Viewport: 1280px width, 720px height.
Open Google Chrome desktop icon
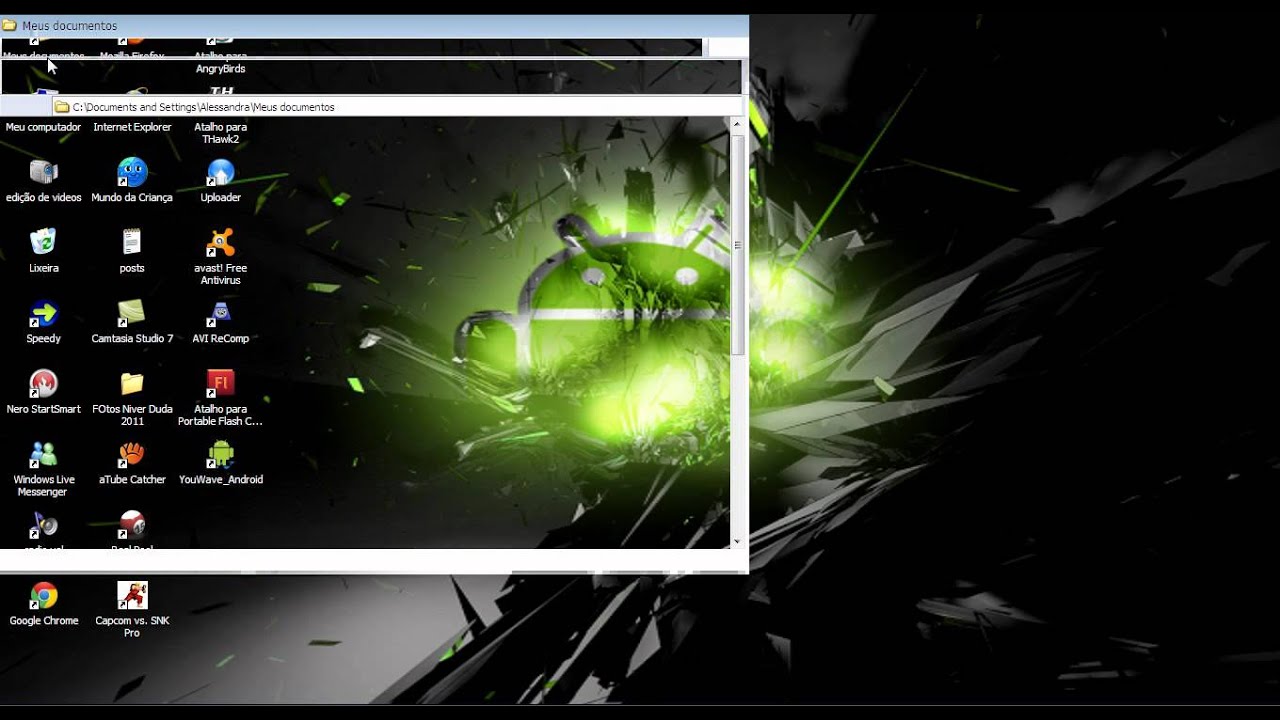click(x=43, y=596)
